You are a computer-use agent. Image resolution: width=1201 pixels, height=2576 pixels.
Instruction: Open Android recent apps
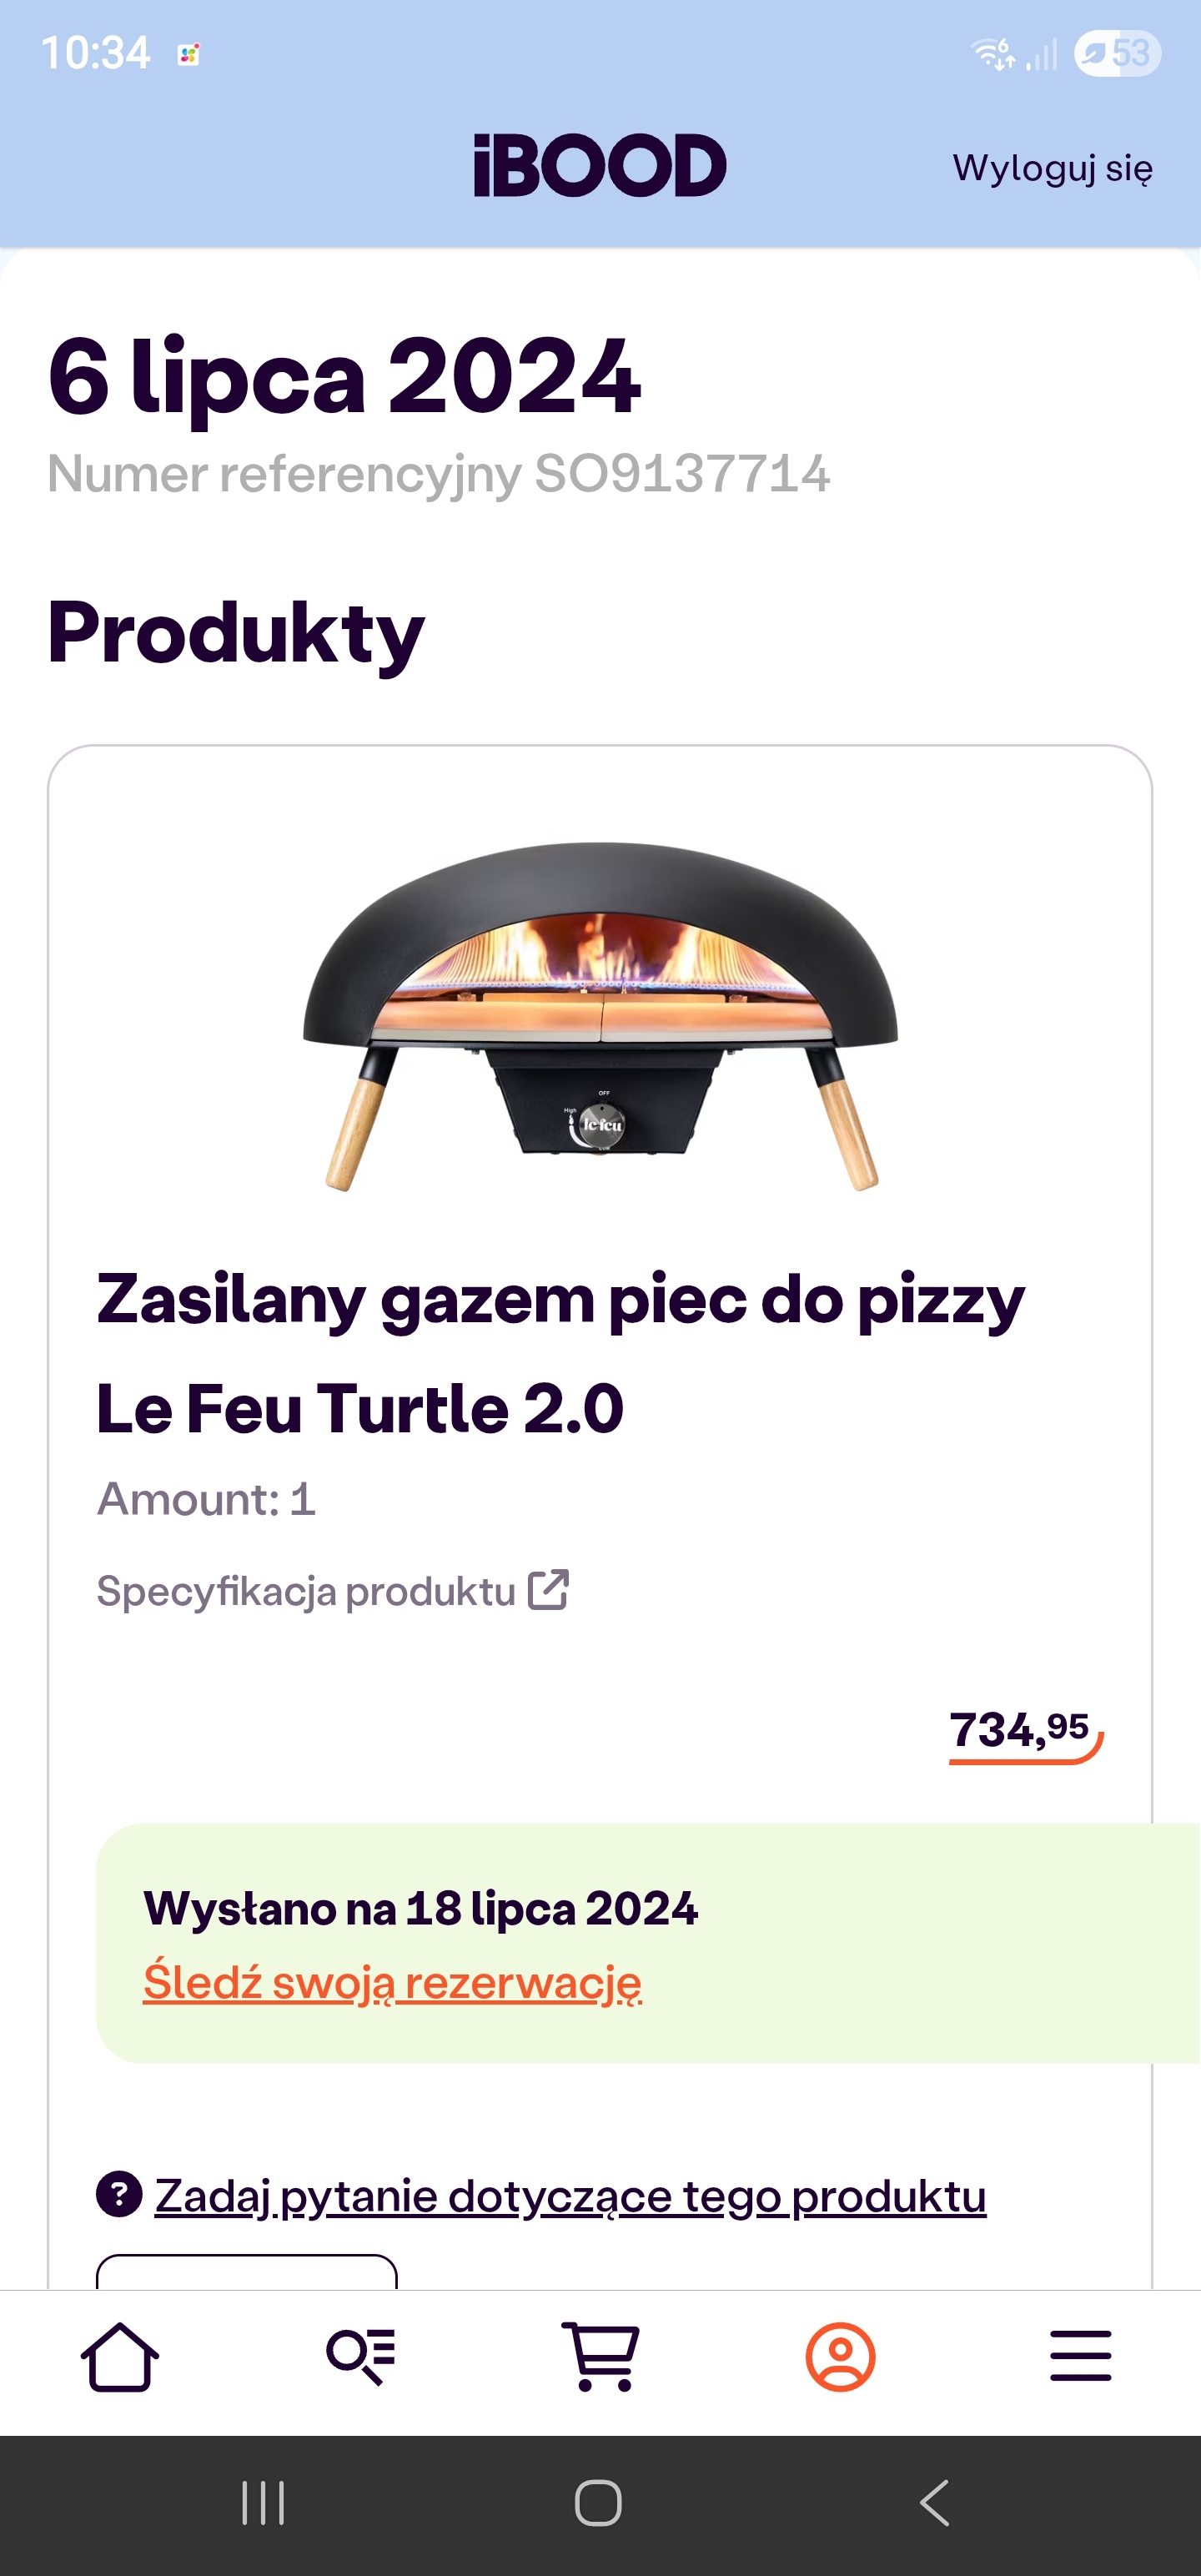[x=263, y=2503]
